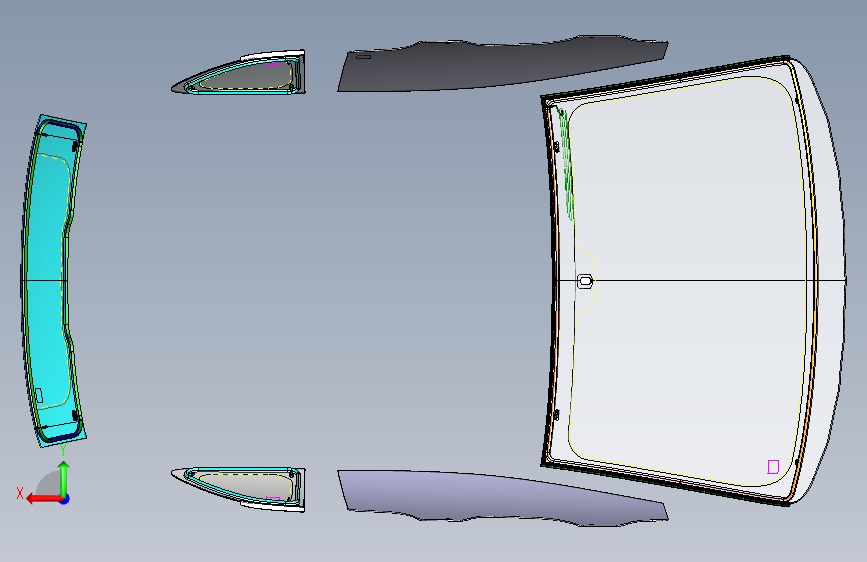This screenshot has width=867, height=562.
Task: Select the lower triangular quarter window
Action: point(238,488)
